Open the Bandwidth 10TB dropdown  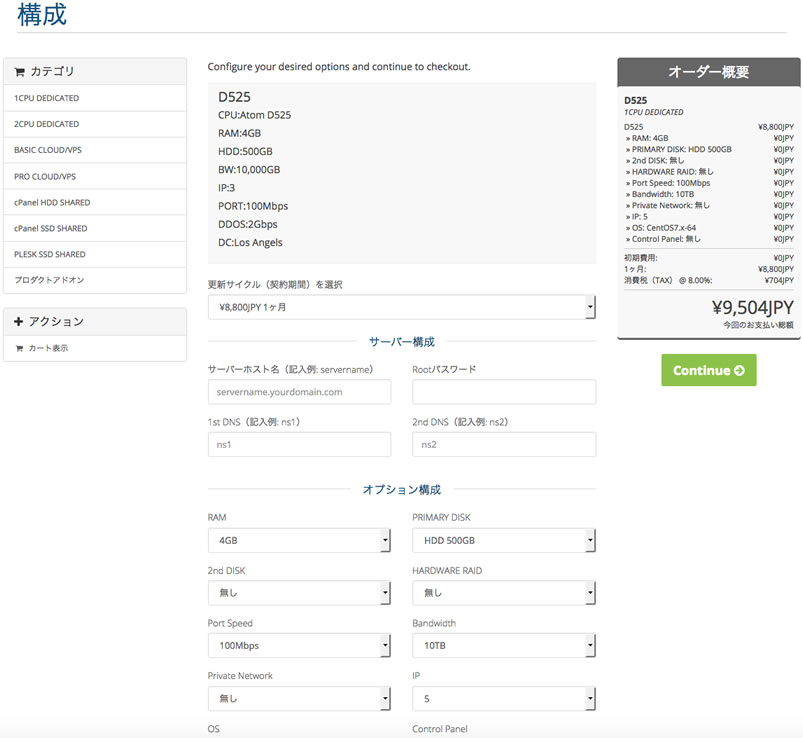[503, 646]
